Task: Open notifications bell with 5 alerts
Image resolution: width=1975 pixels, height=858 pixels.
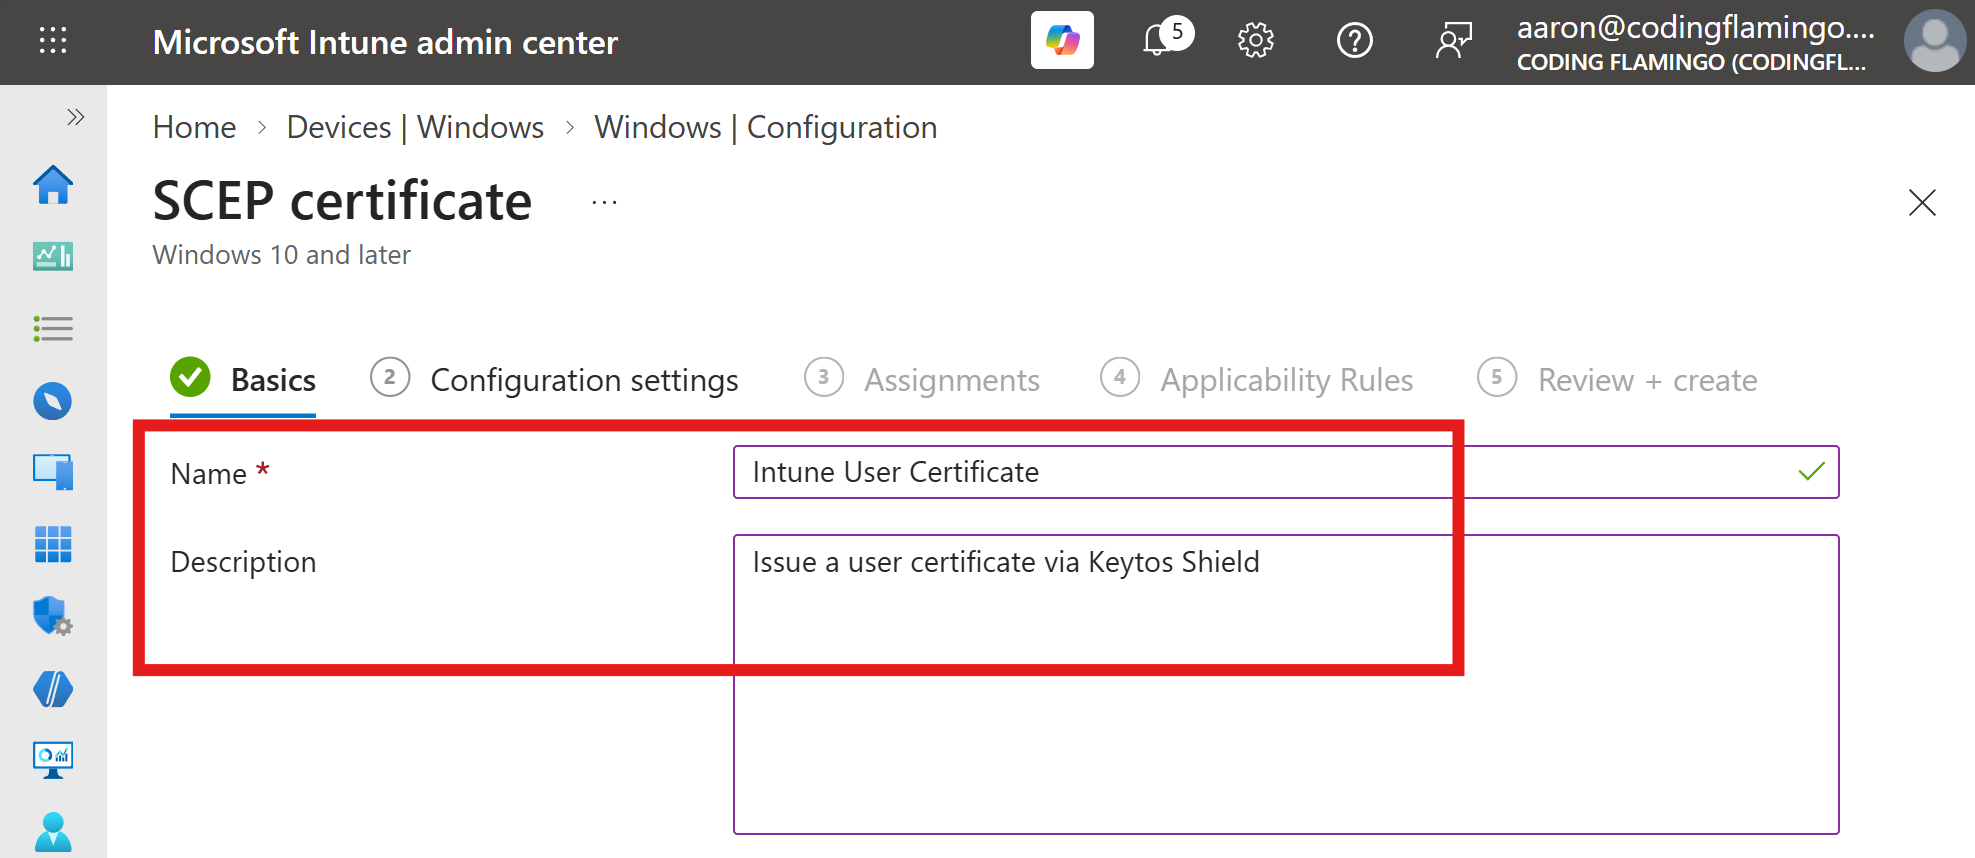Action: [1166, 38]
